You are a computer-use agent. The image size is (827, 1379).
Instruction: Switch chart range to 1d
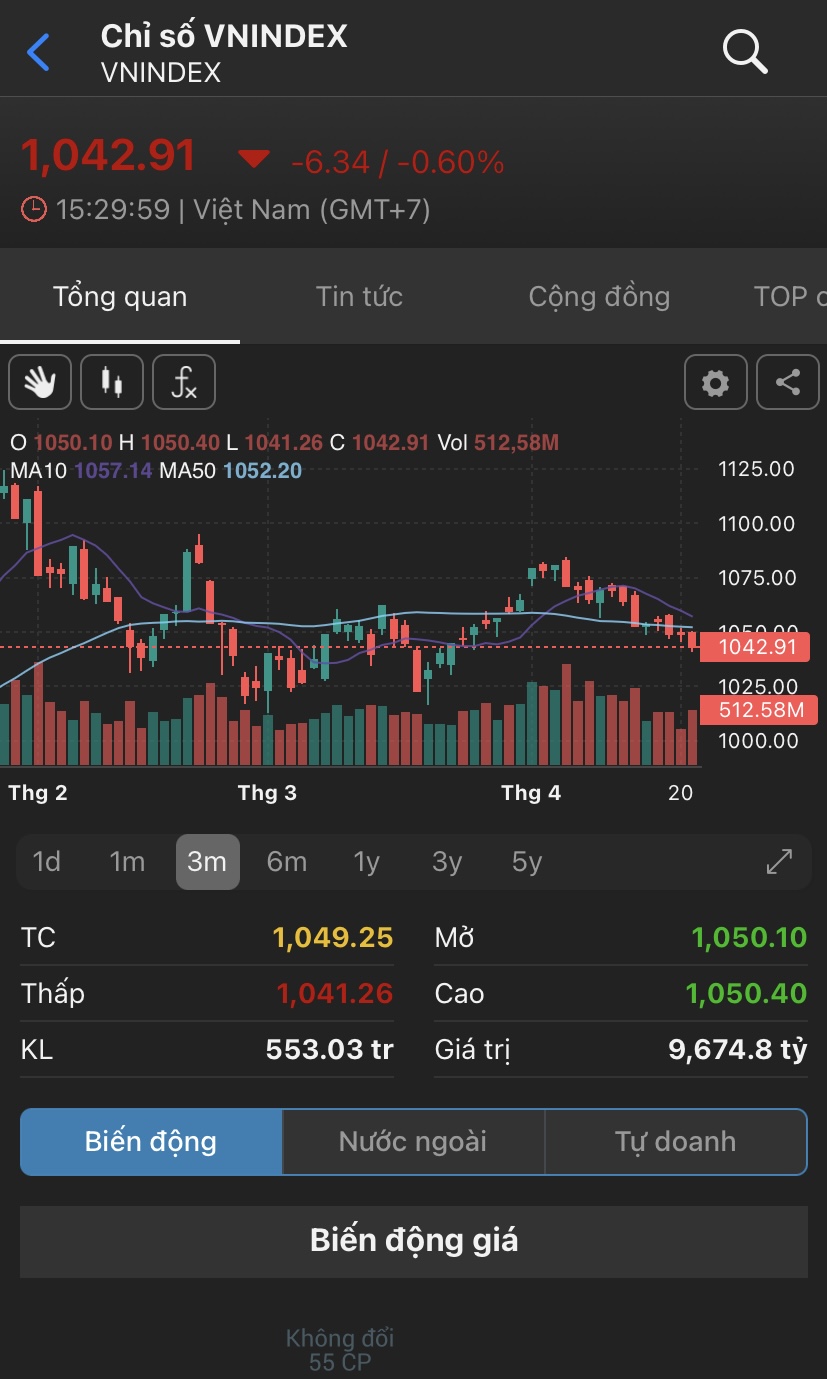point(47,862)
